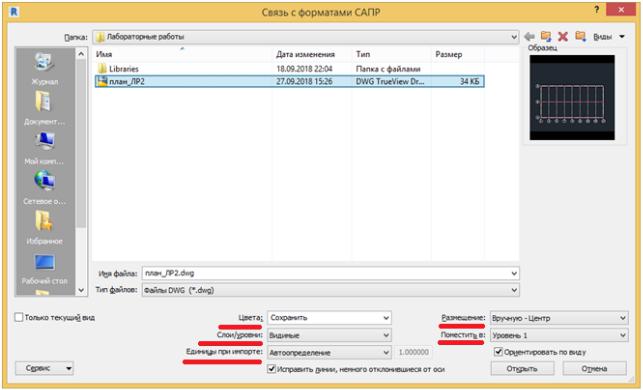
Task: Close the Связь с форматами САПР dialog
Action: tap(621, 9)
